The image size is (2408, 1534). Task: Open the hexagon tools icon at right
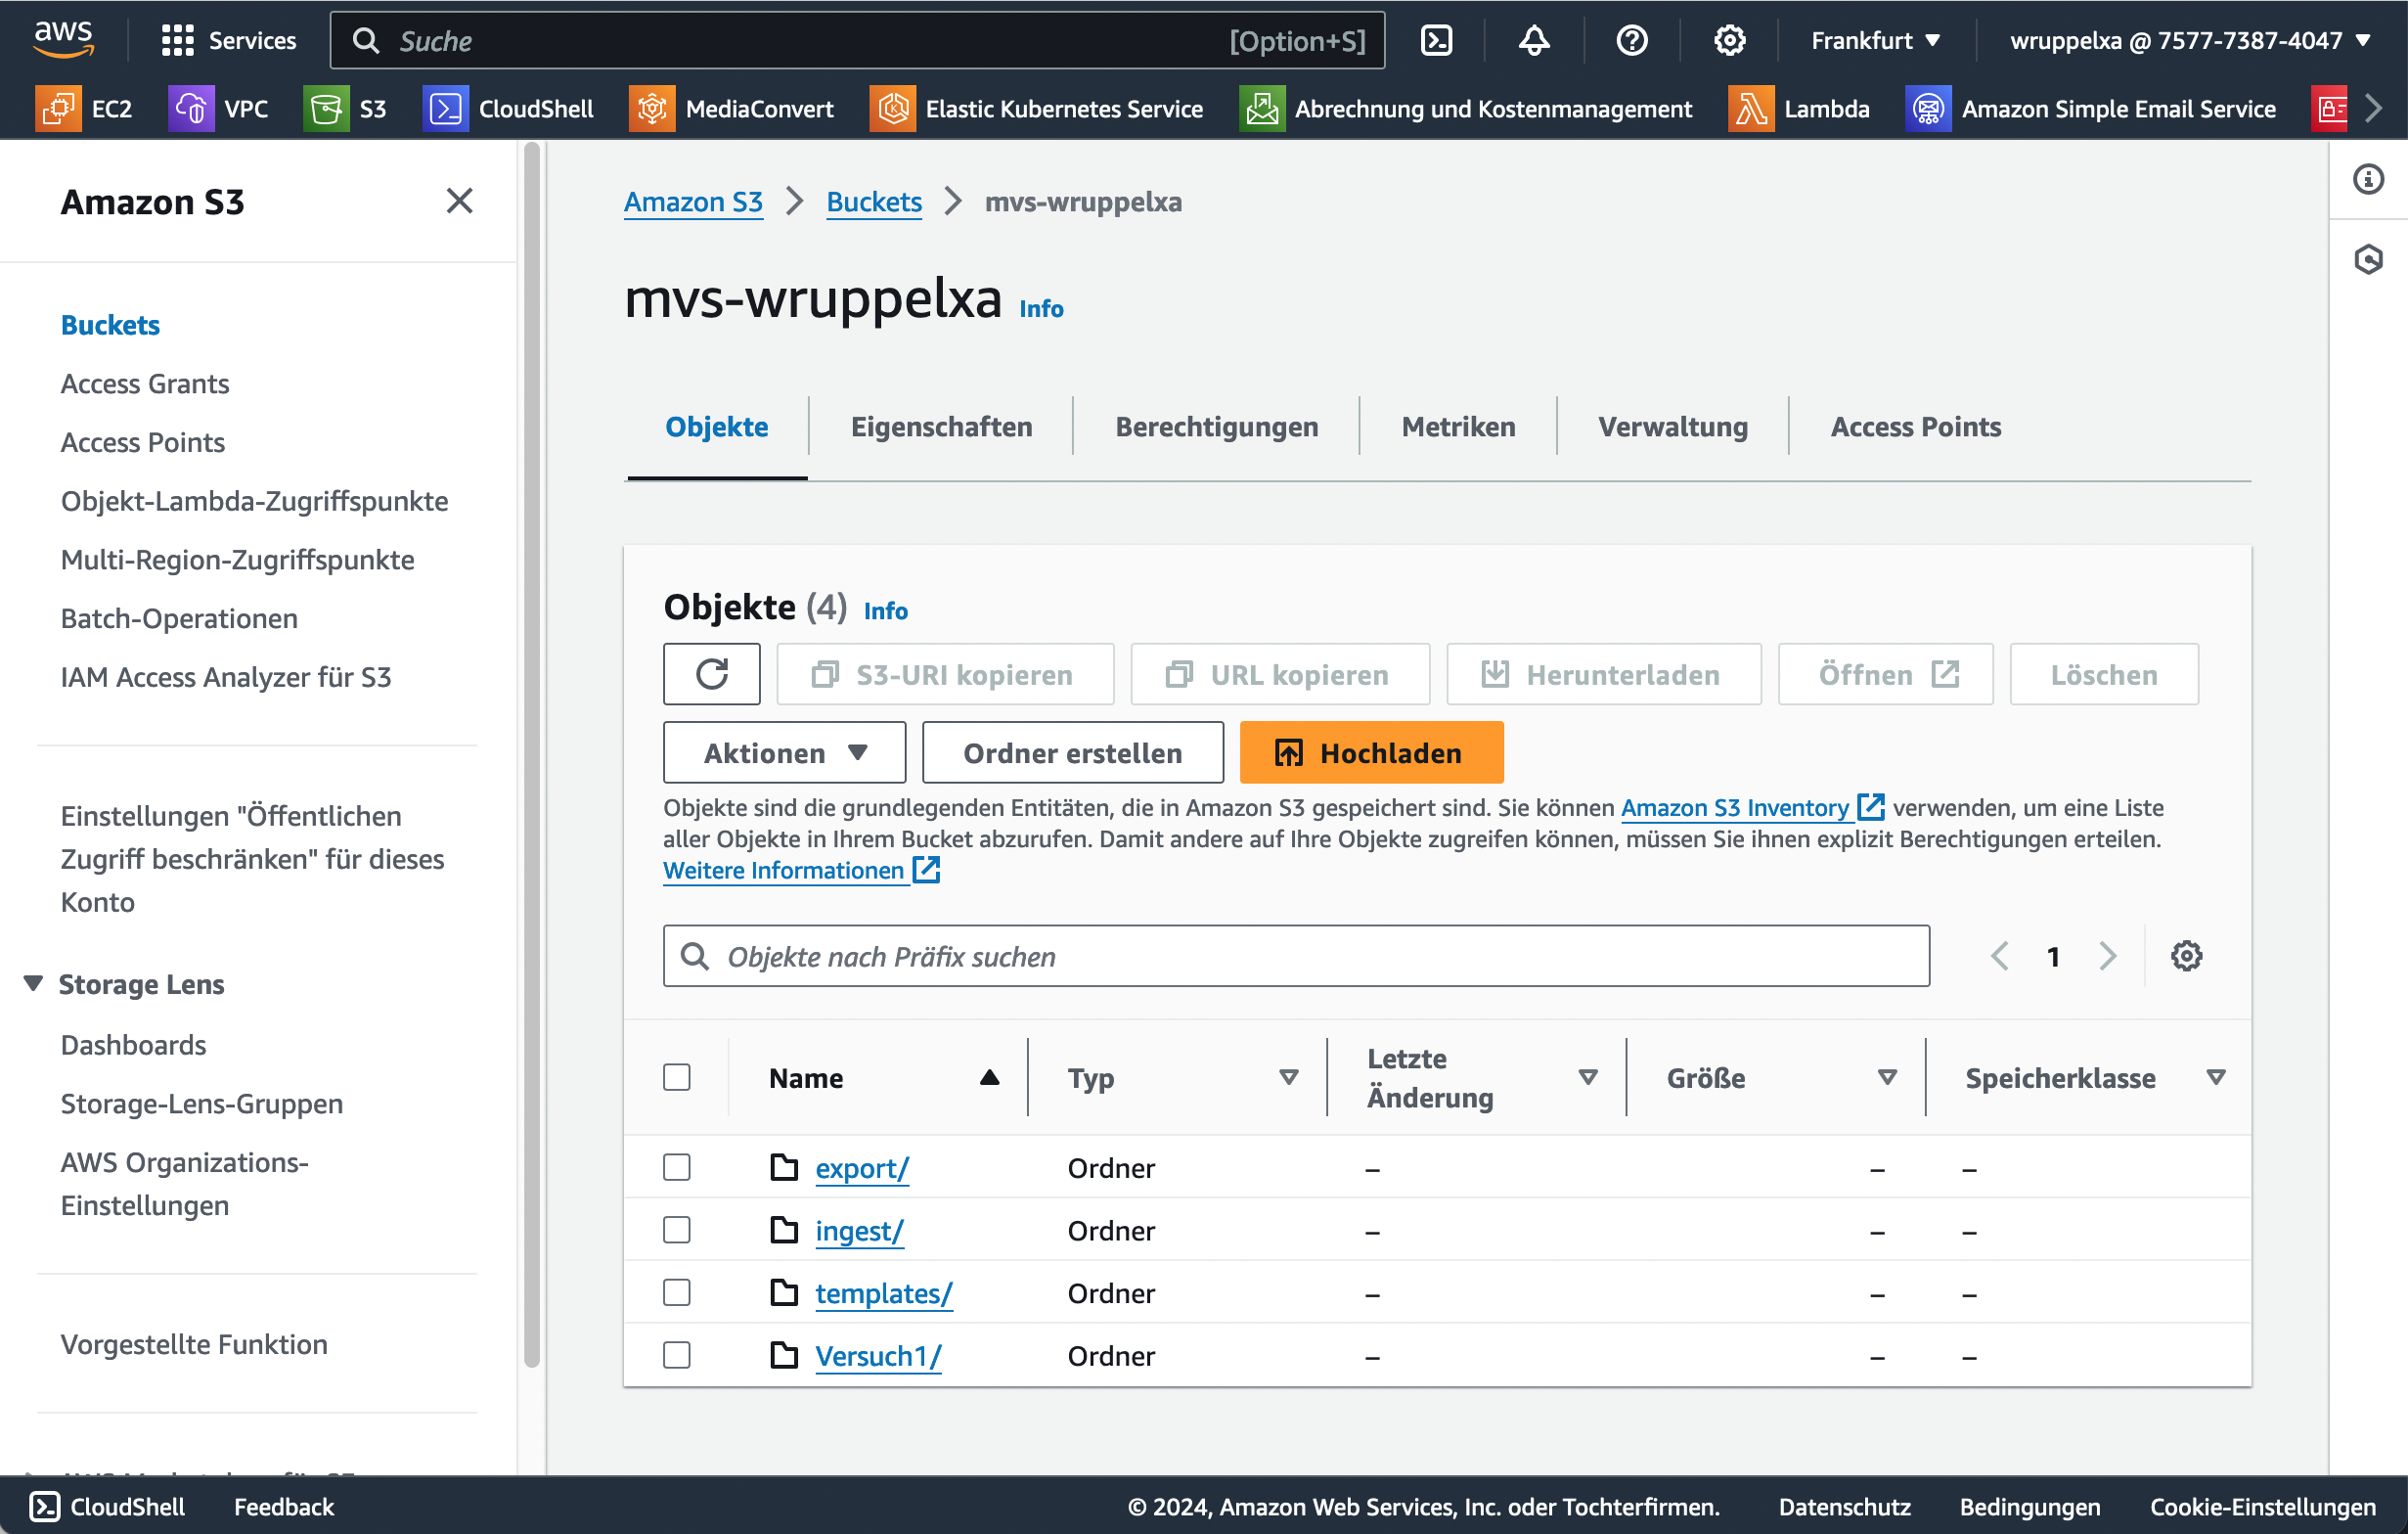pos(2368,259)
